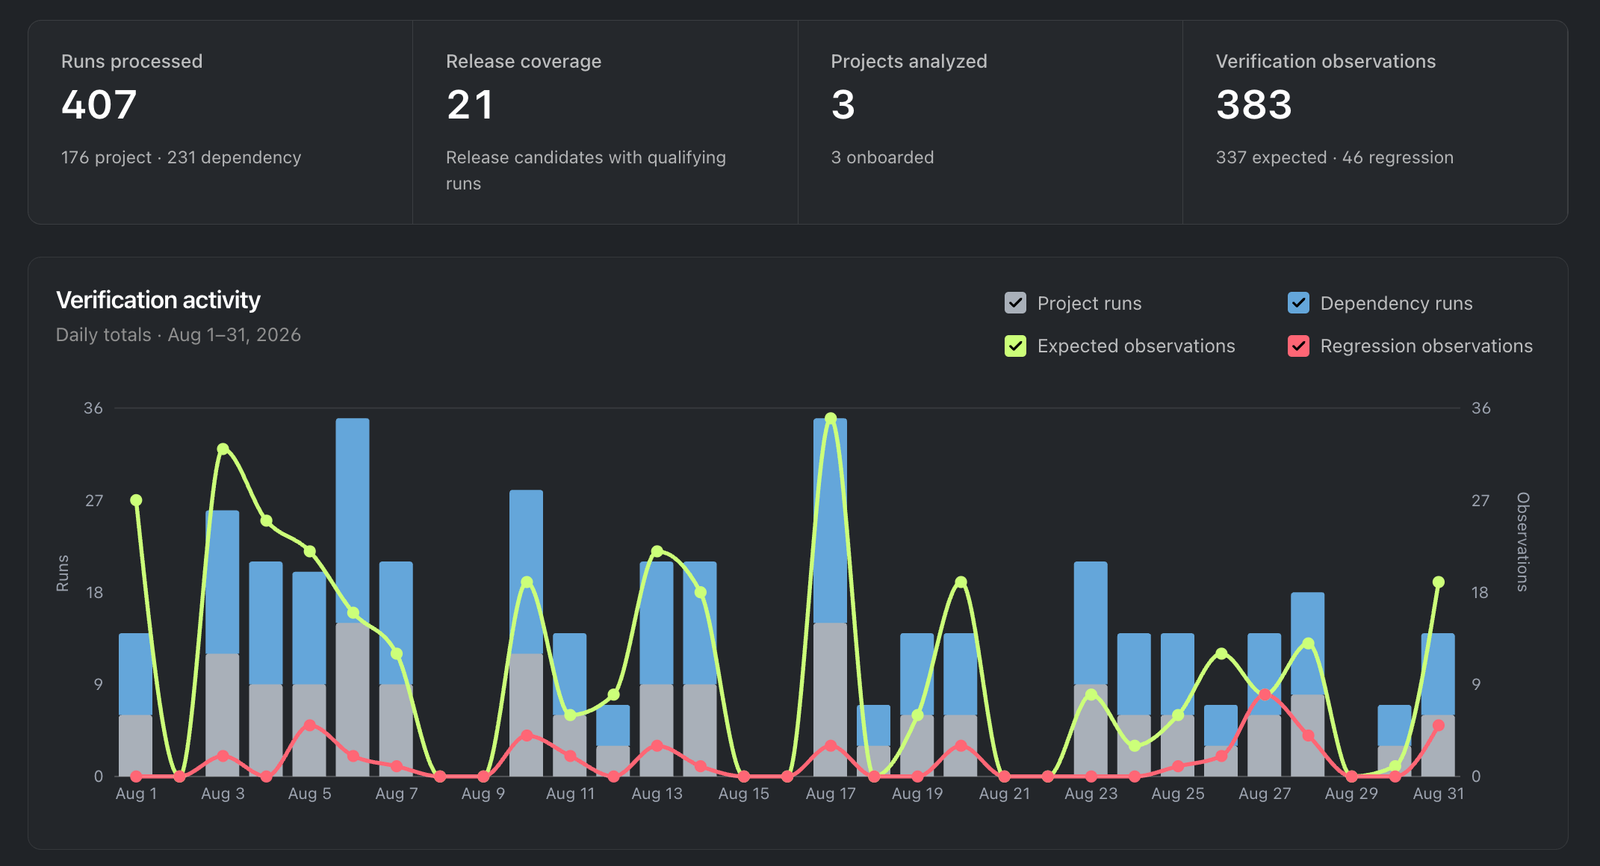Click the Aug 10 project runs bar
The width and height of the screenshot is (1600, 866).
pos(526,715)
